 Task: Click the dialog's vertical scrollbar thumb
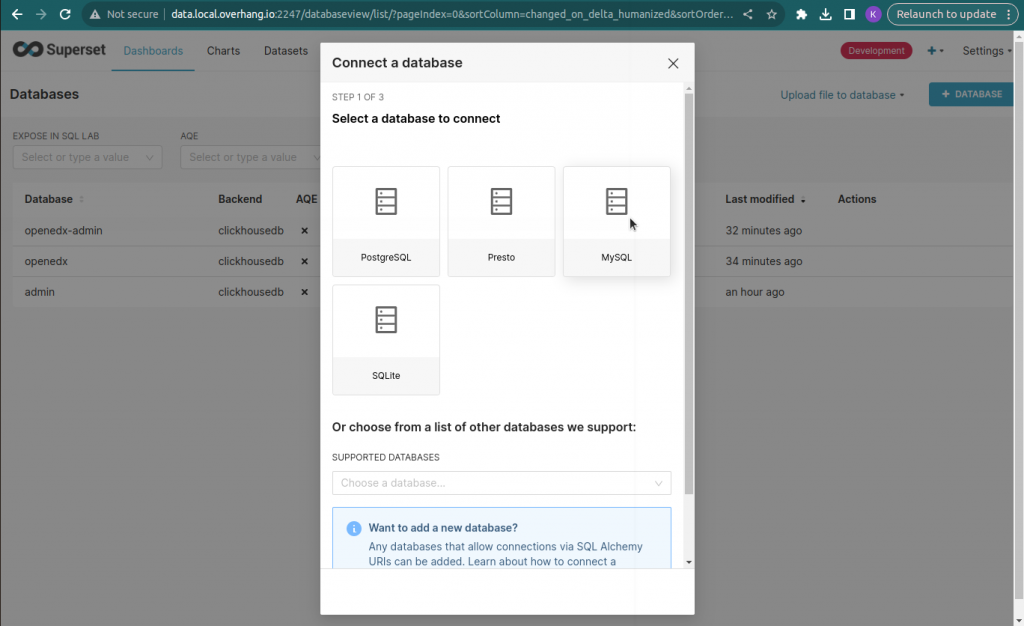tap(689, 294)
